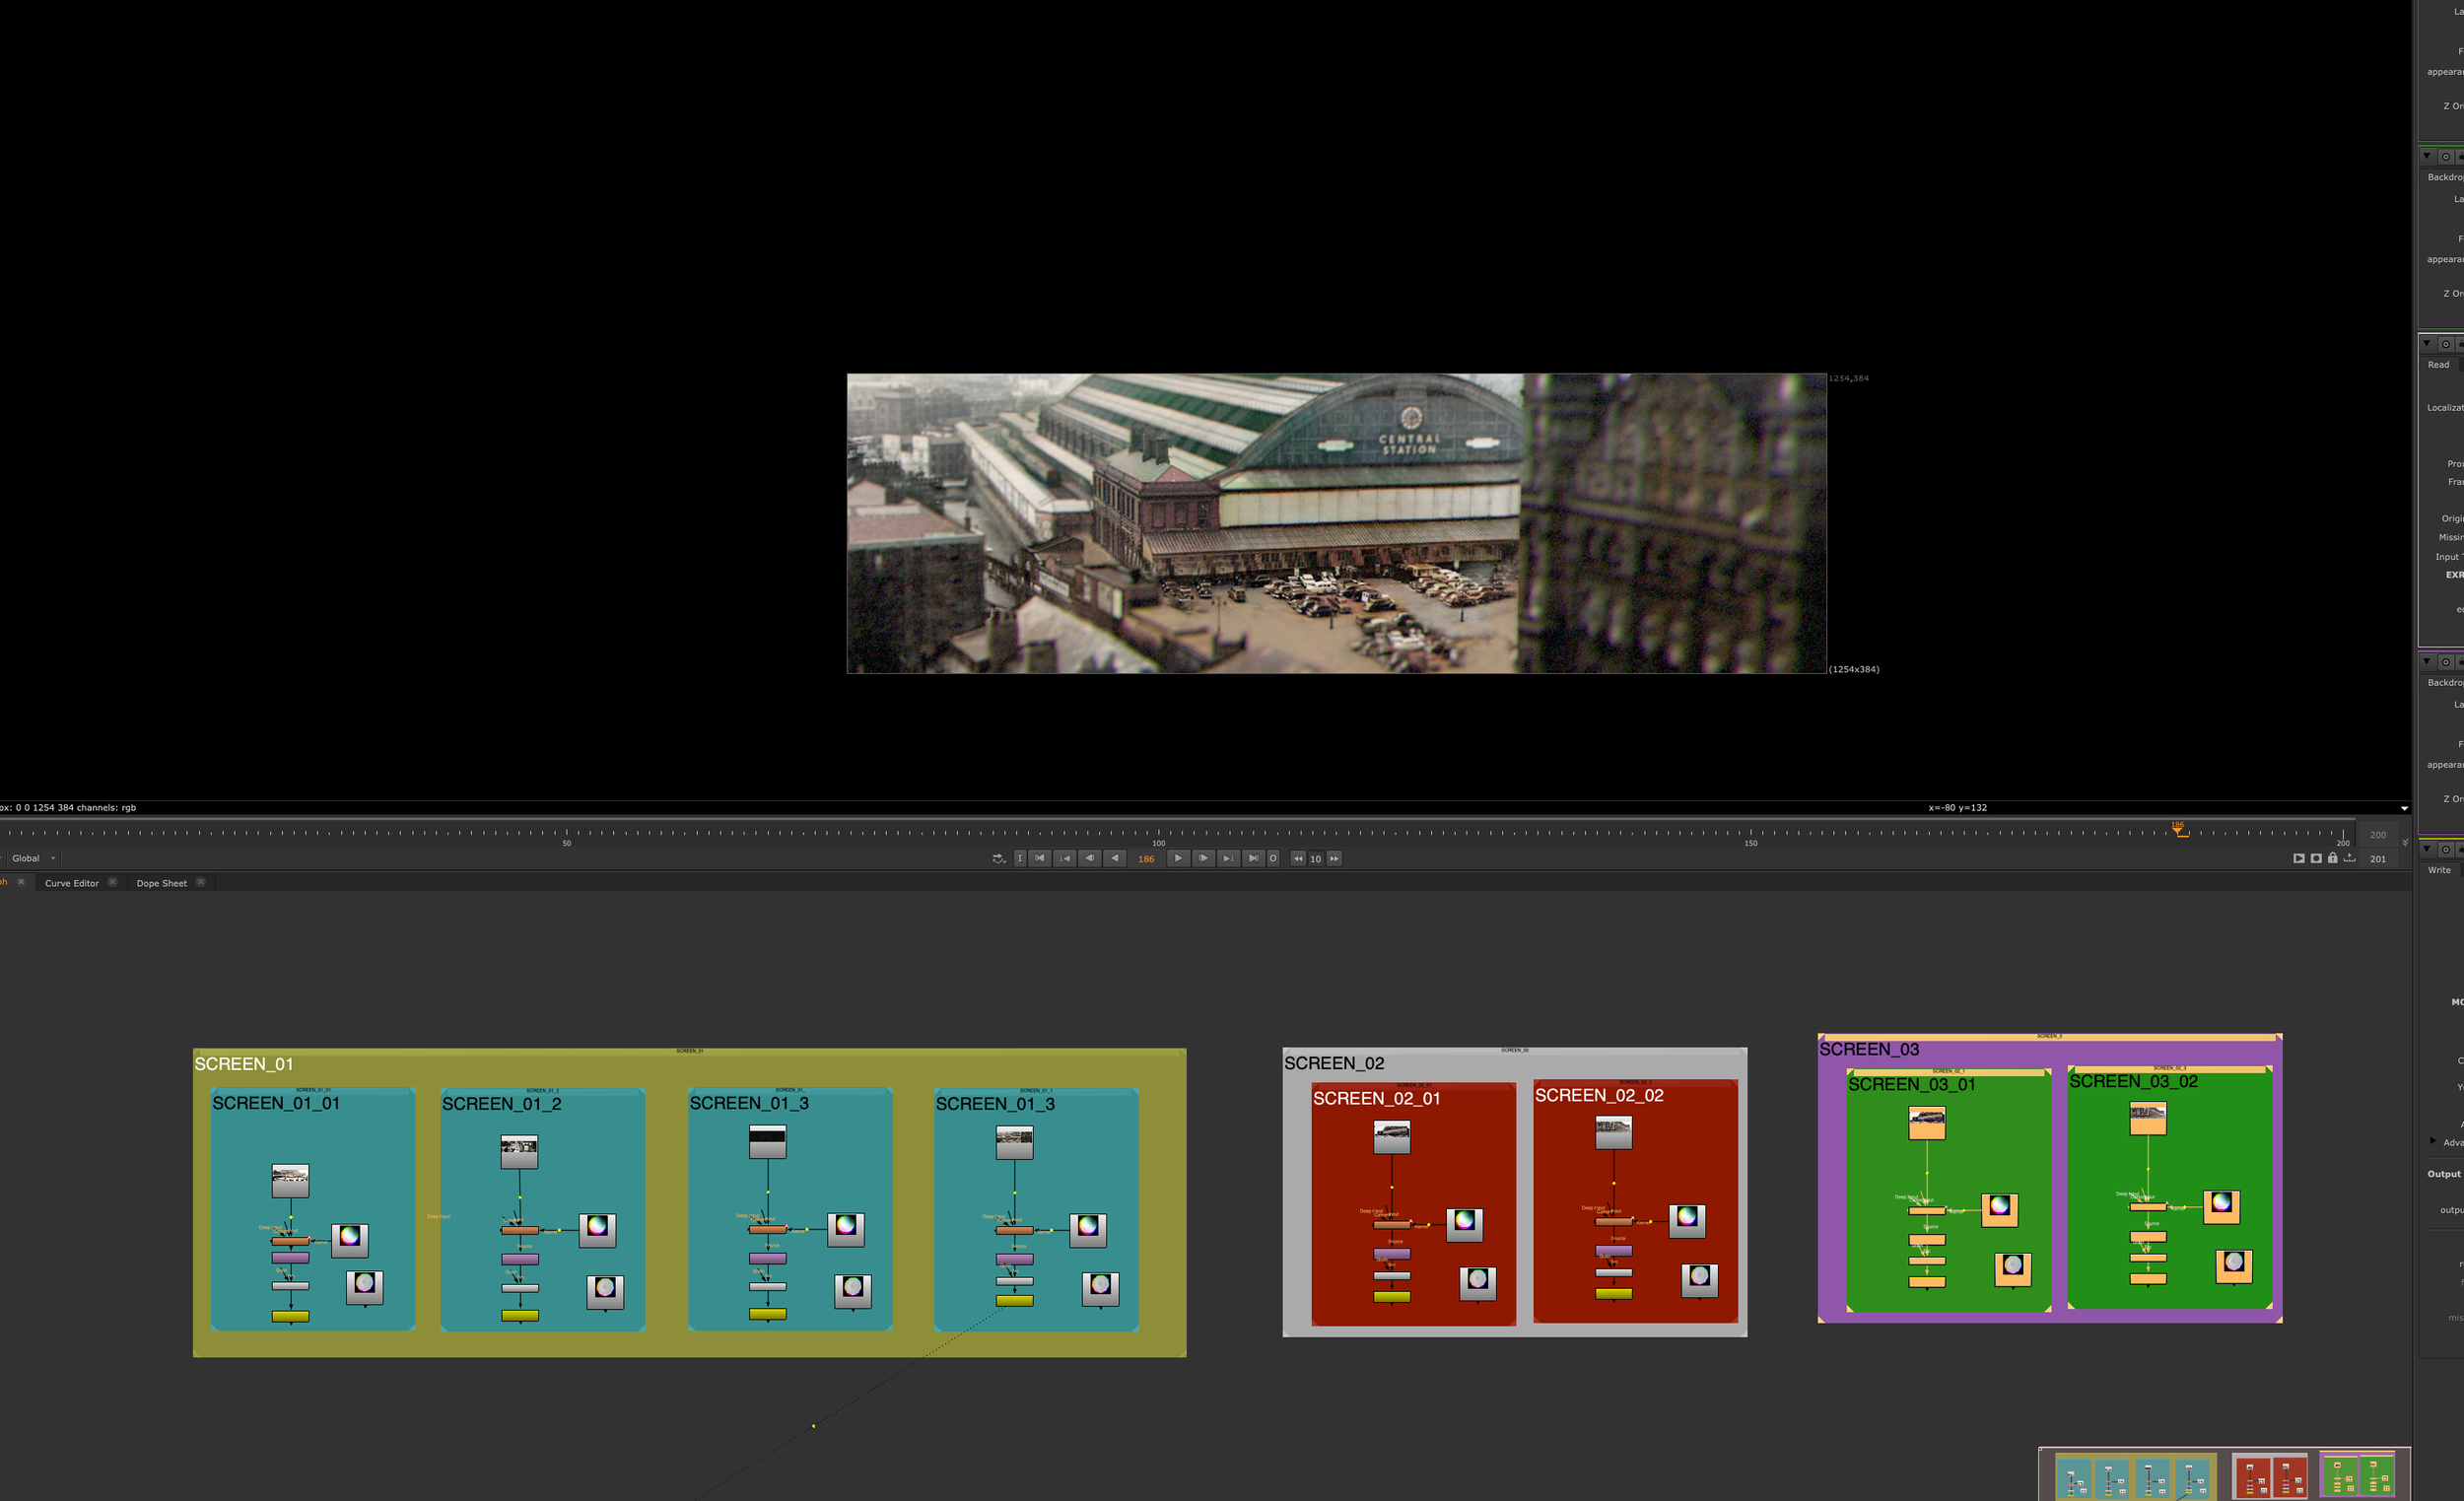
Task: Switch to the Dope Sheet tab
Action: (161, 883)
